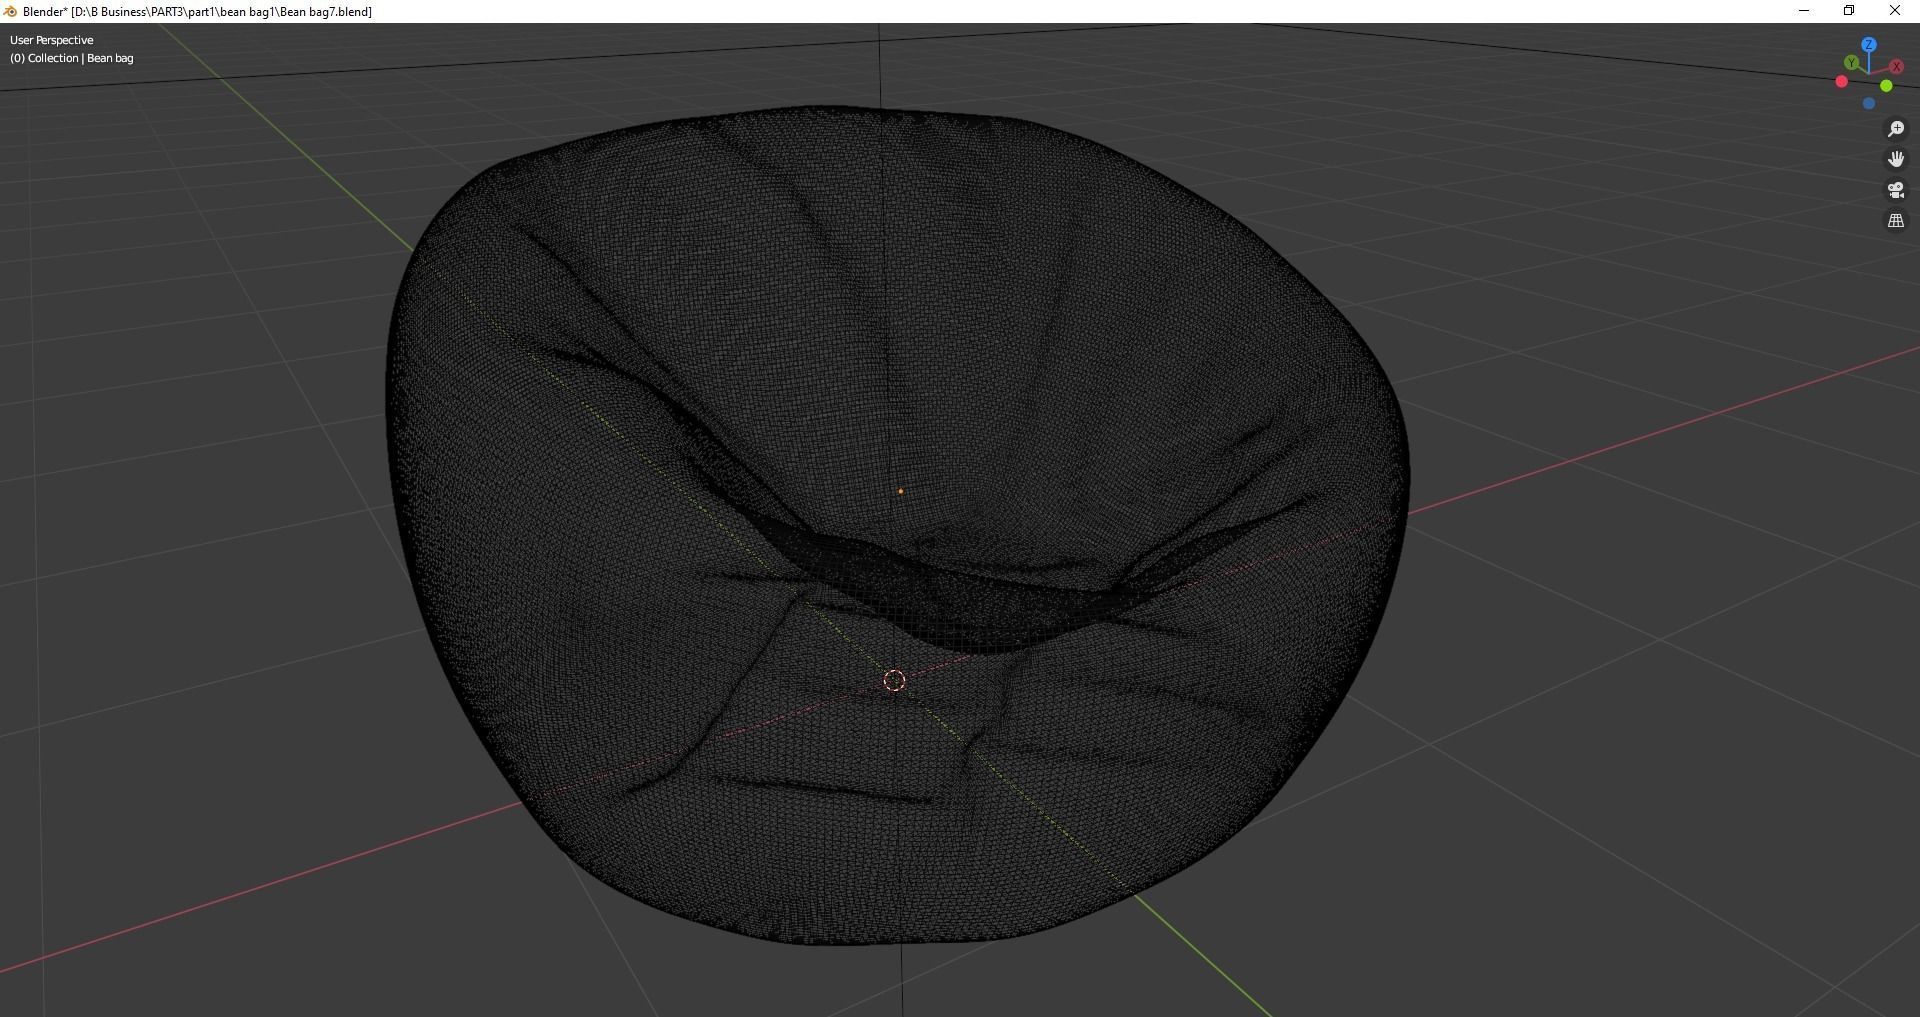Image resolution: width=1920 pixels, height=1017 pixels.
Task: Click the hand pan view icon
Action: pos(1895,159)
